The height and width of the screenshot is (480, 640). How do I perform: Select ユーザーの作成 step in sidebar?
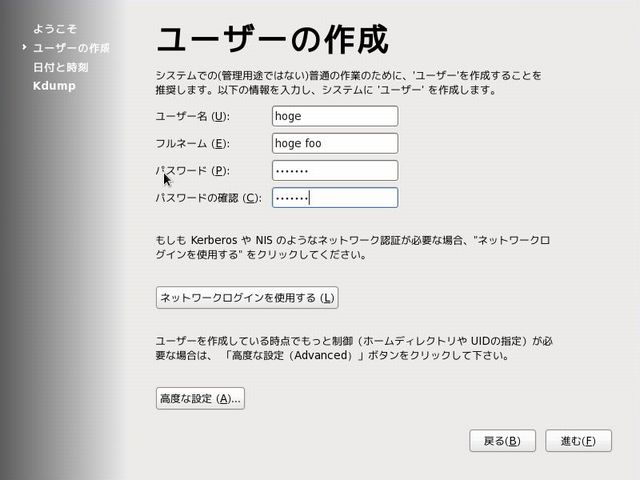click(x=71, y=48)
